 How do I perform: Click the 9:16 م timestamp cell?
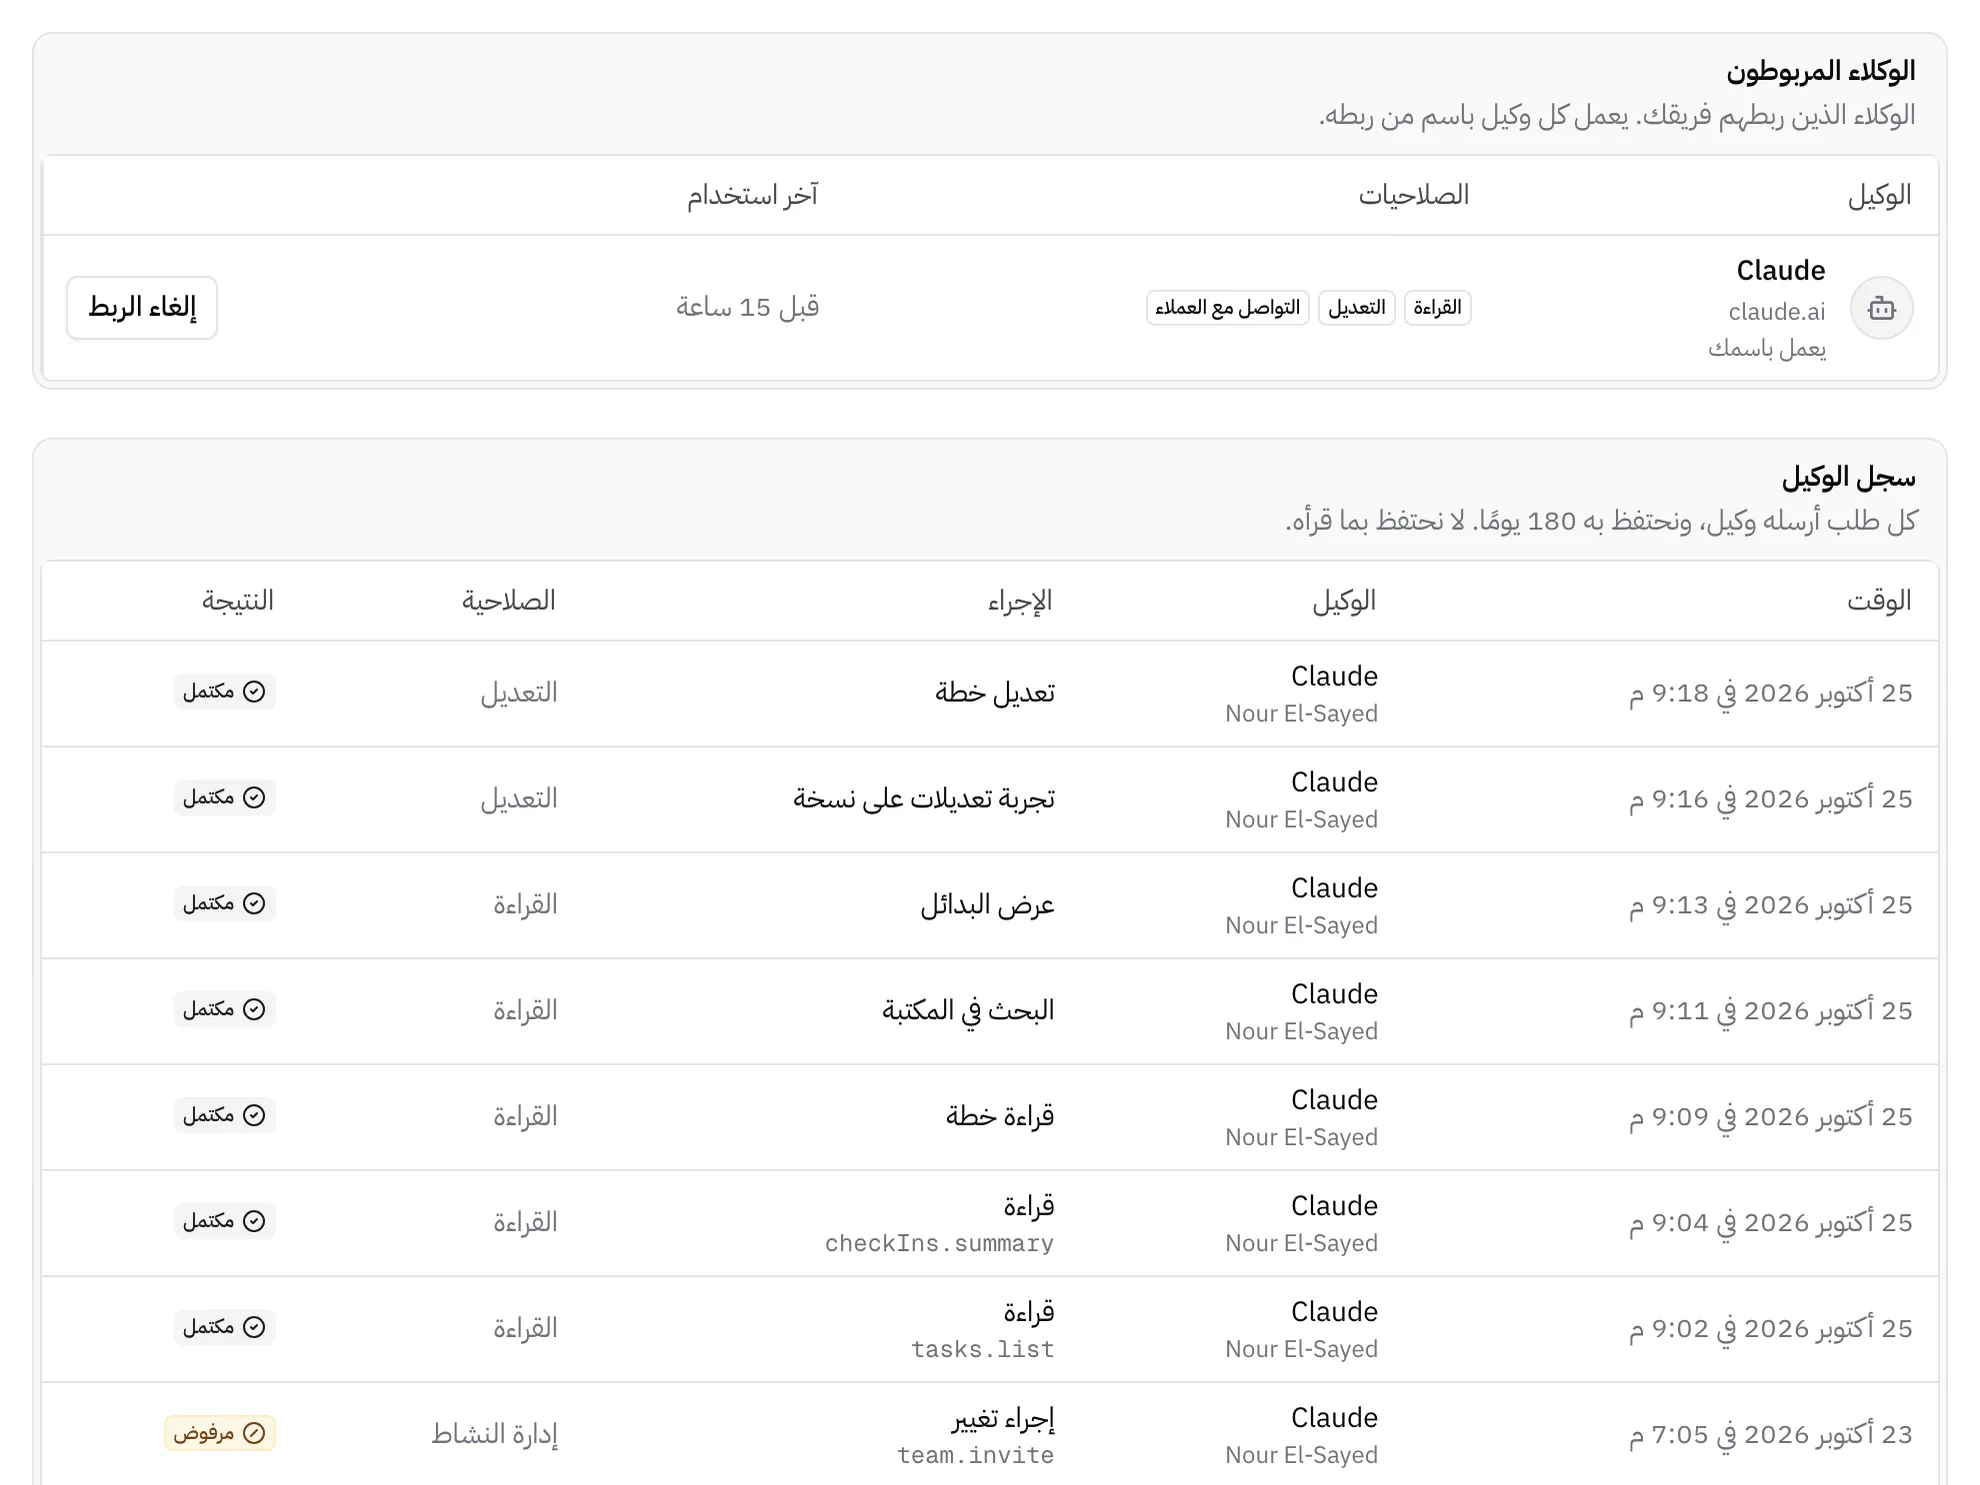1770,799
